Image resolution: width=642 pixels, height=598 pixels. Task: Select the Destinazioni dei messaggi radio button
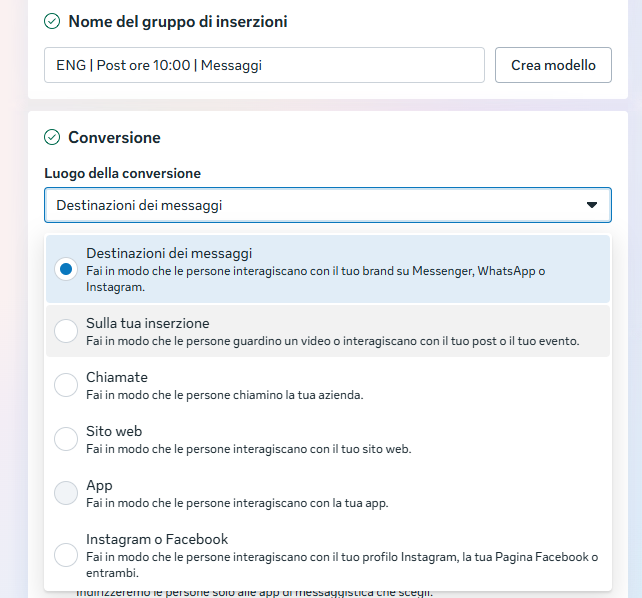click(x=66, y=269)
